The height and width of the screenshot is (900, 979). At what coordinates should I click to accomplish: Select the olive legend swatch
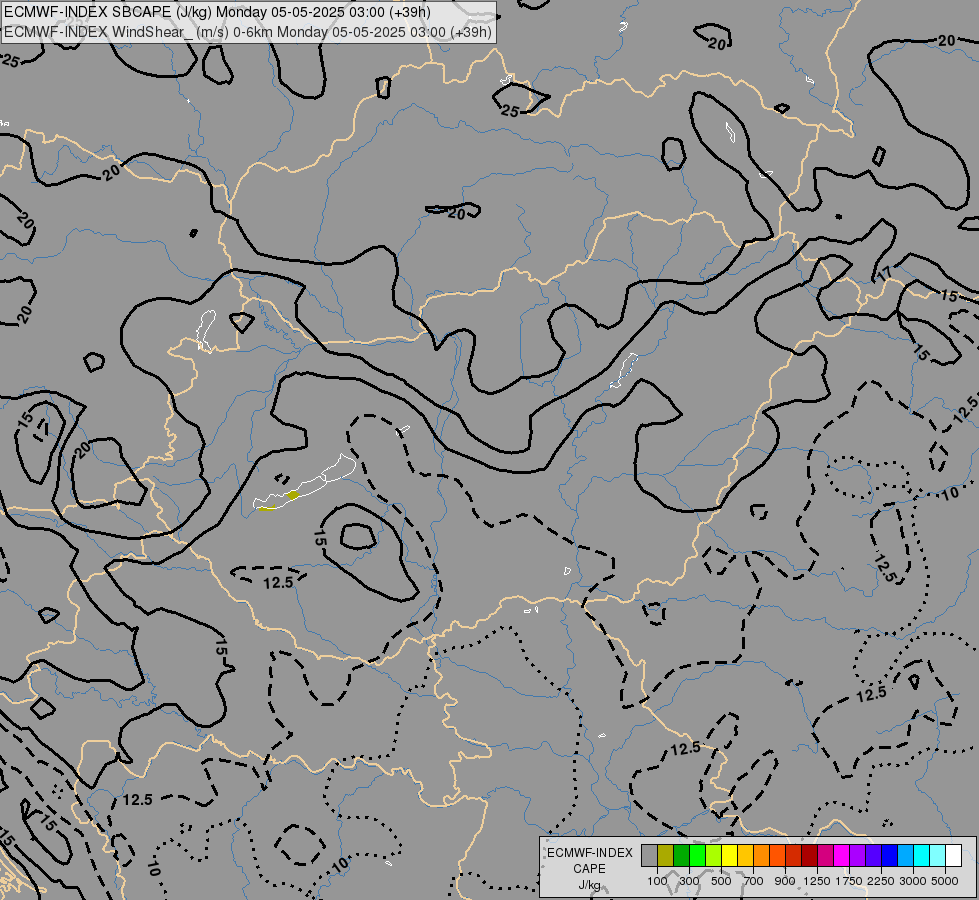666,856
